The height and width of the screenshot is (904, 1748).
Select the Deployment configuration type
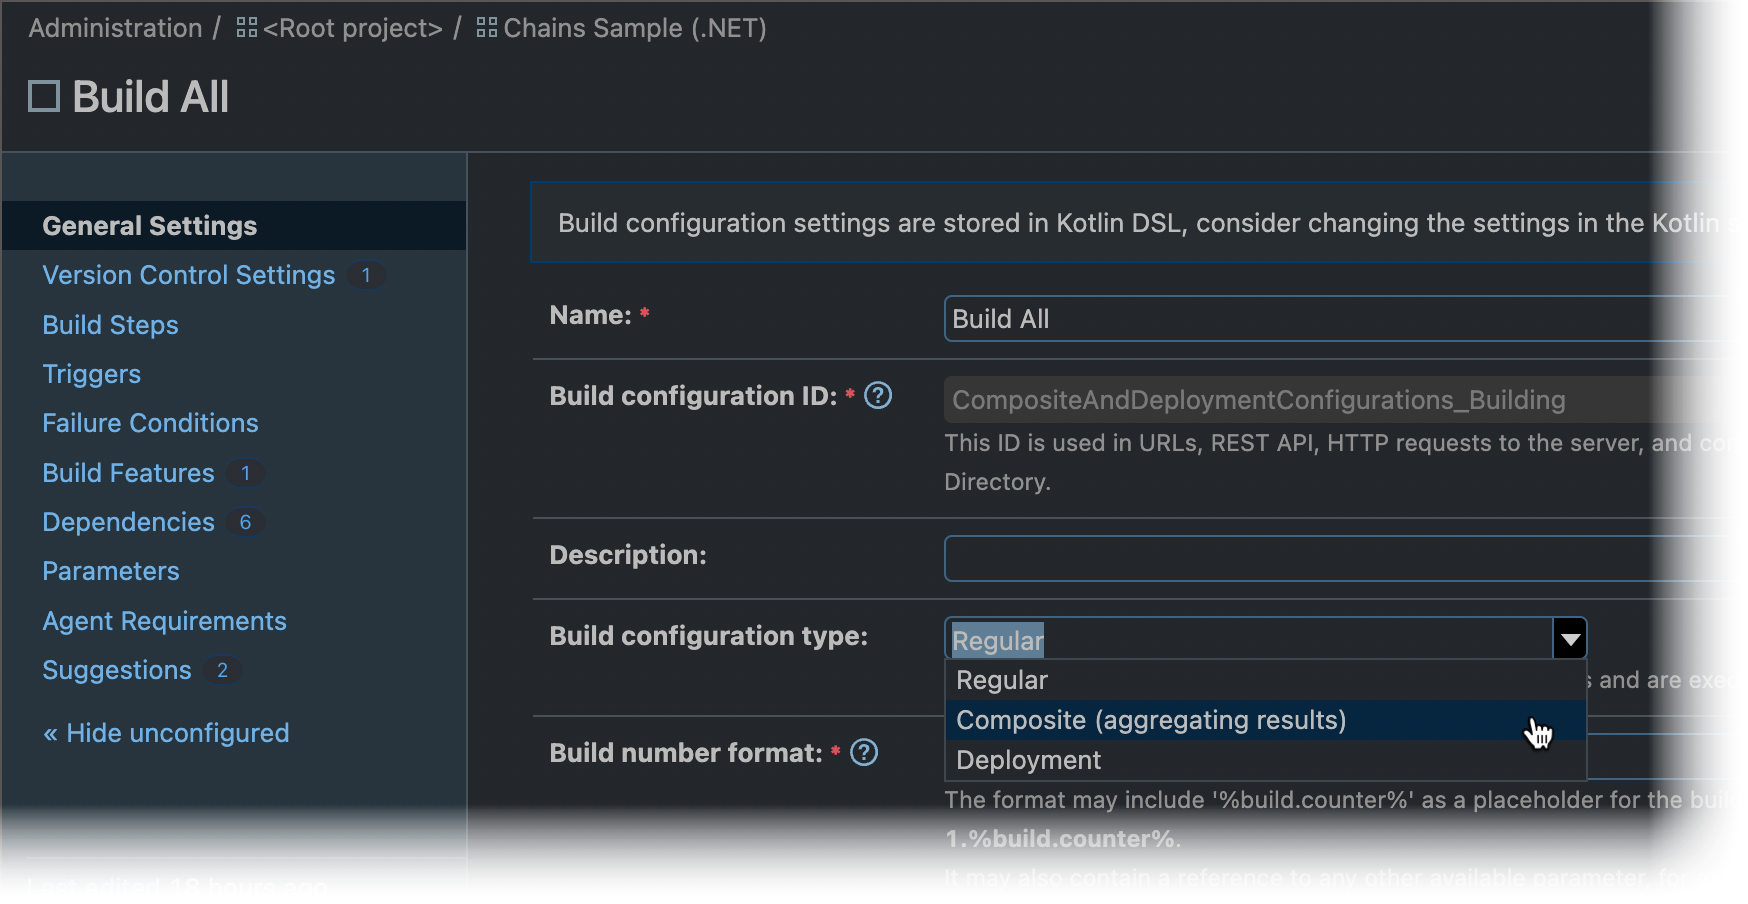(x=1027, y=760)
